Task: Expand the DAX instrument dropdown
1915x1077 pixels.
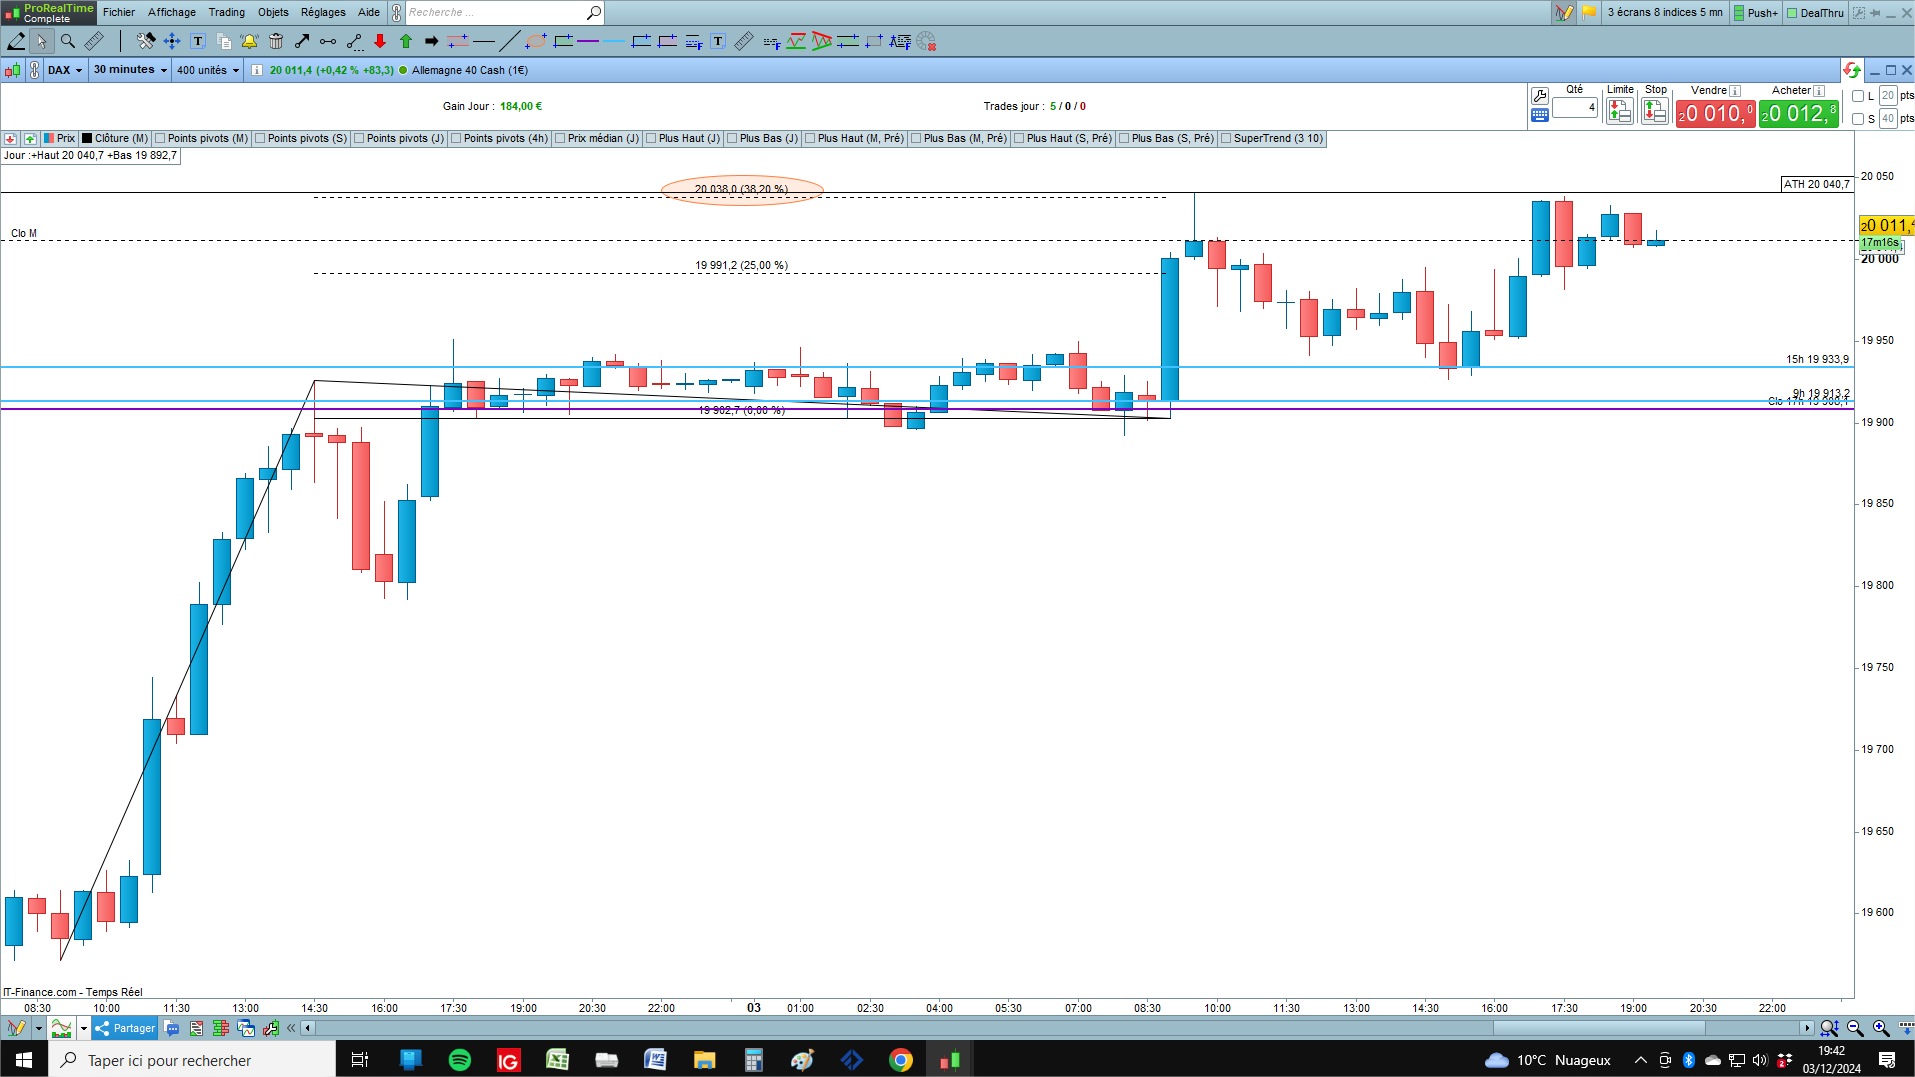Action: click(65, 70)
